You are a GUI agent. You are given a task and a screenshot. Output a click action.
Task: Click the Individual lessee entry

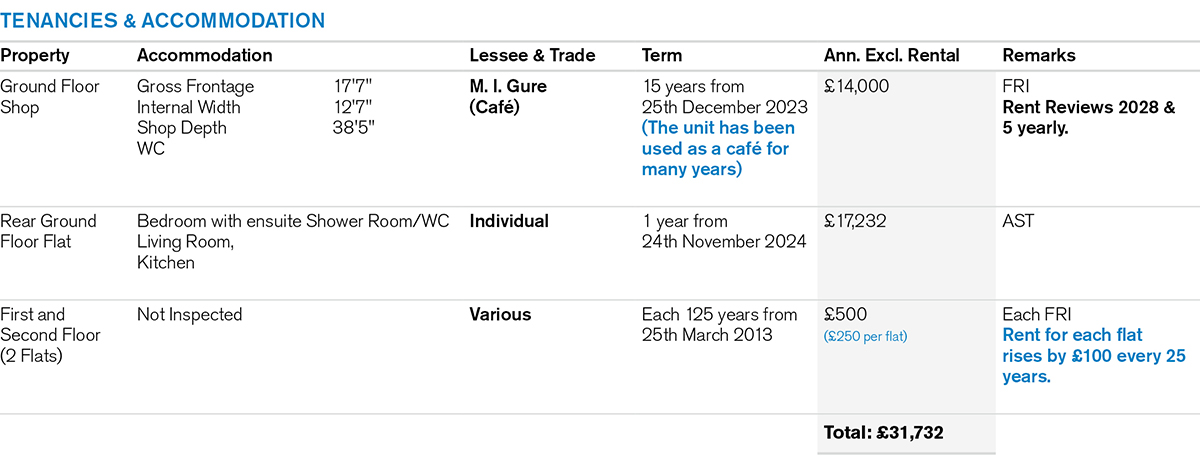coord(509,222)
